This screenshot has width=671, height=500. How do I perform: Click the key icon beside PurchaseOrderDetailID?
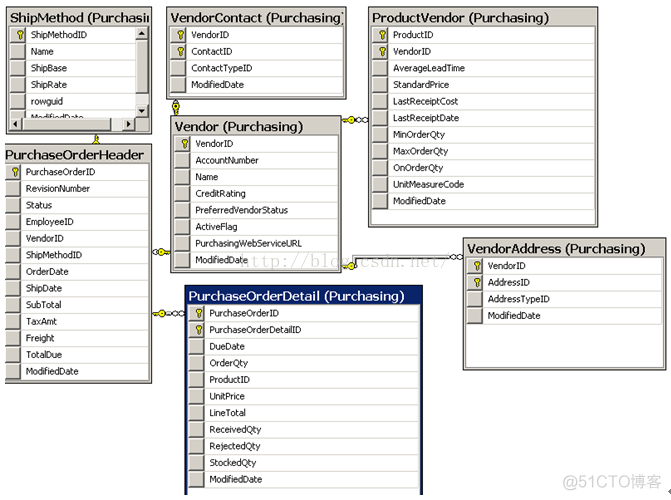199,330
